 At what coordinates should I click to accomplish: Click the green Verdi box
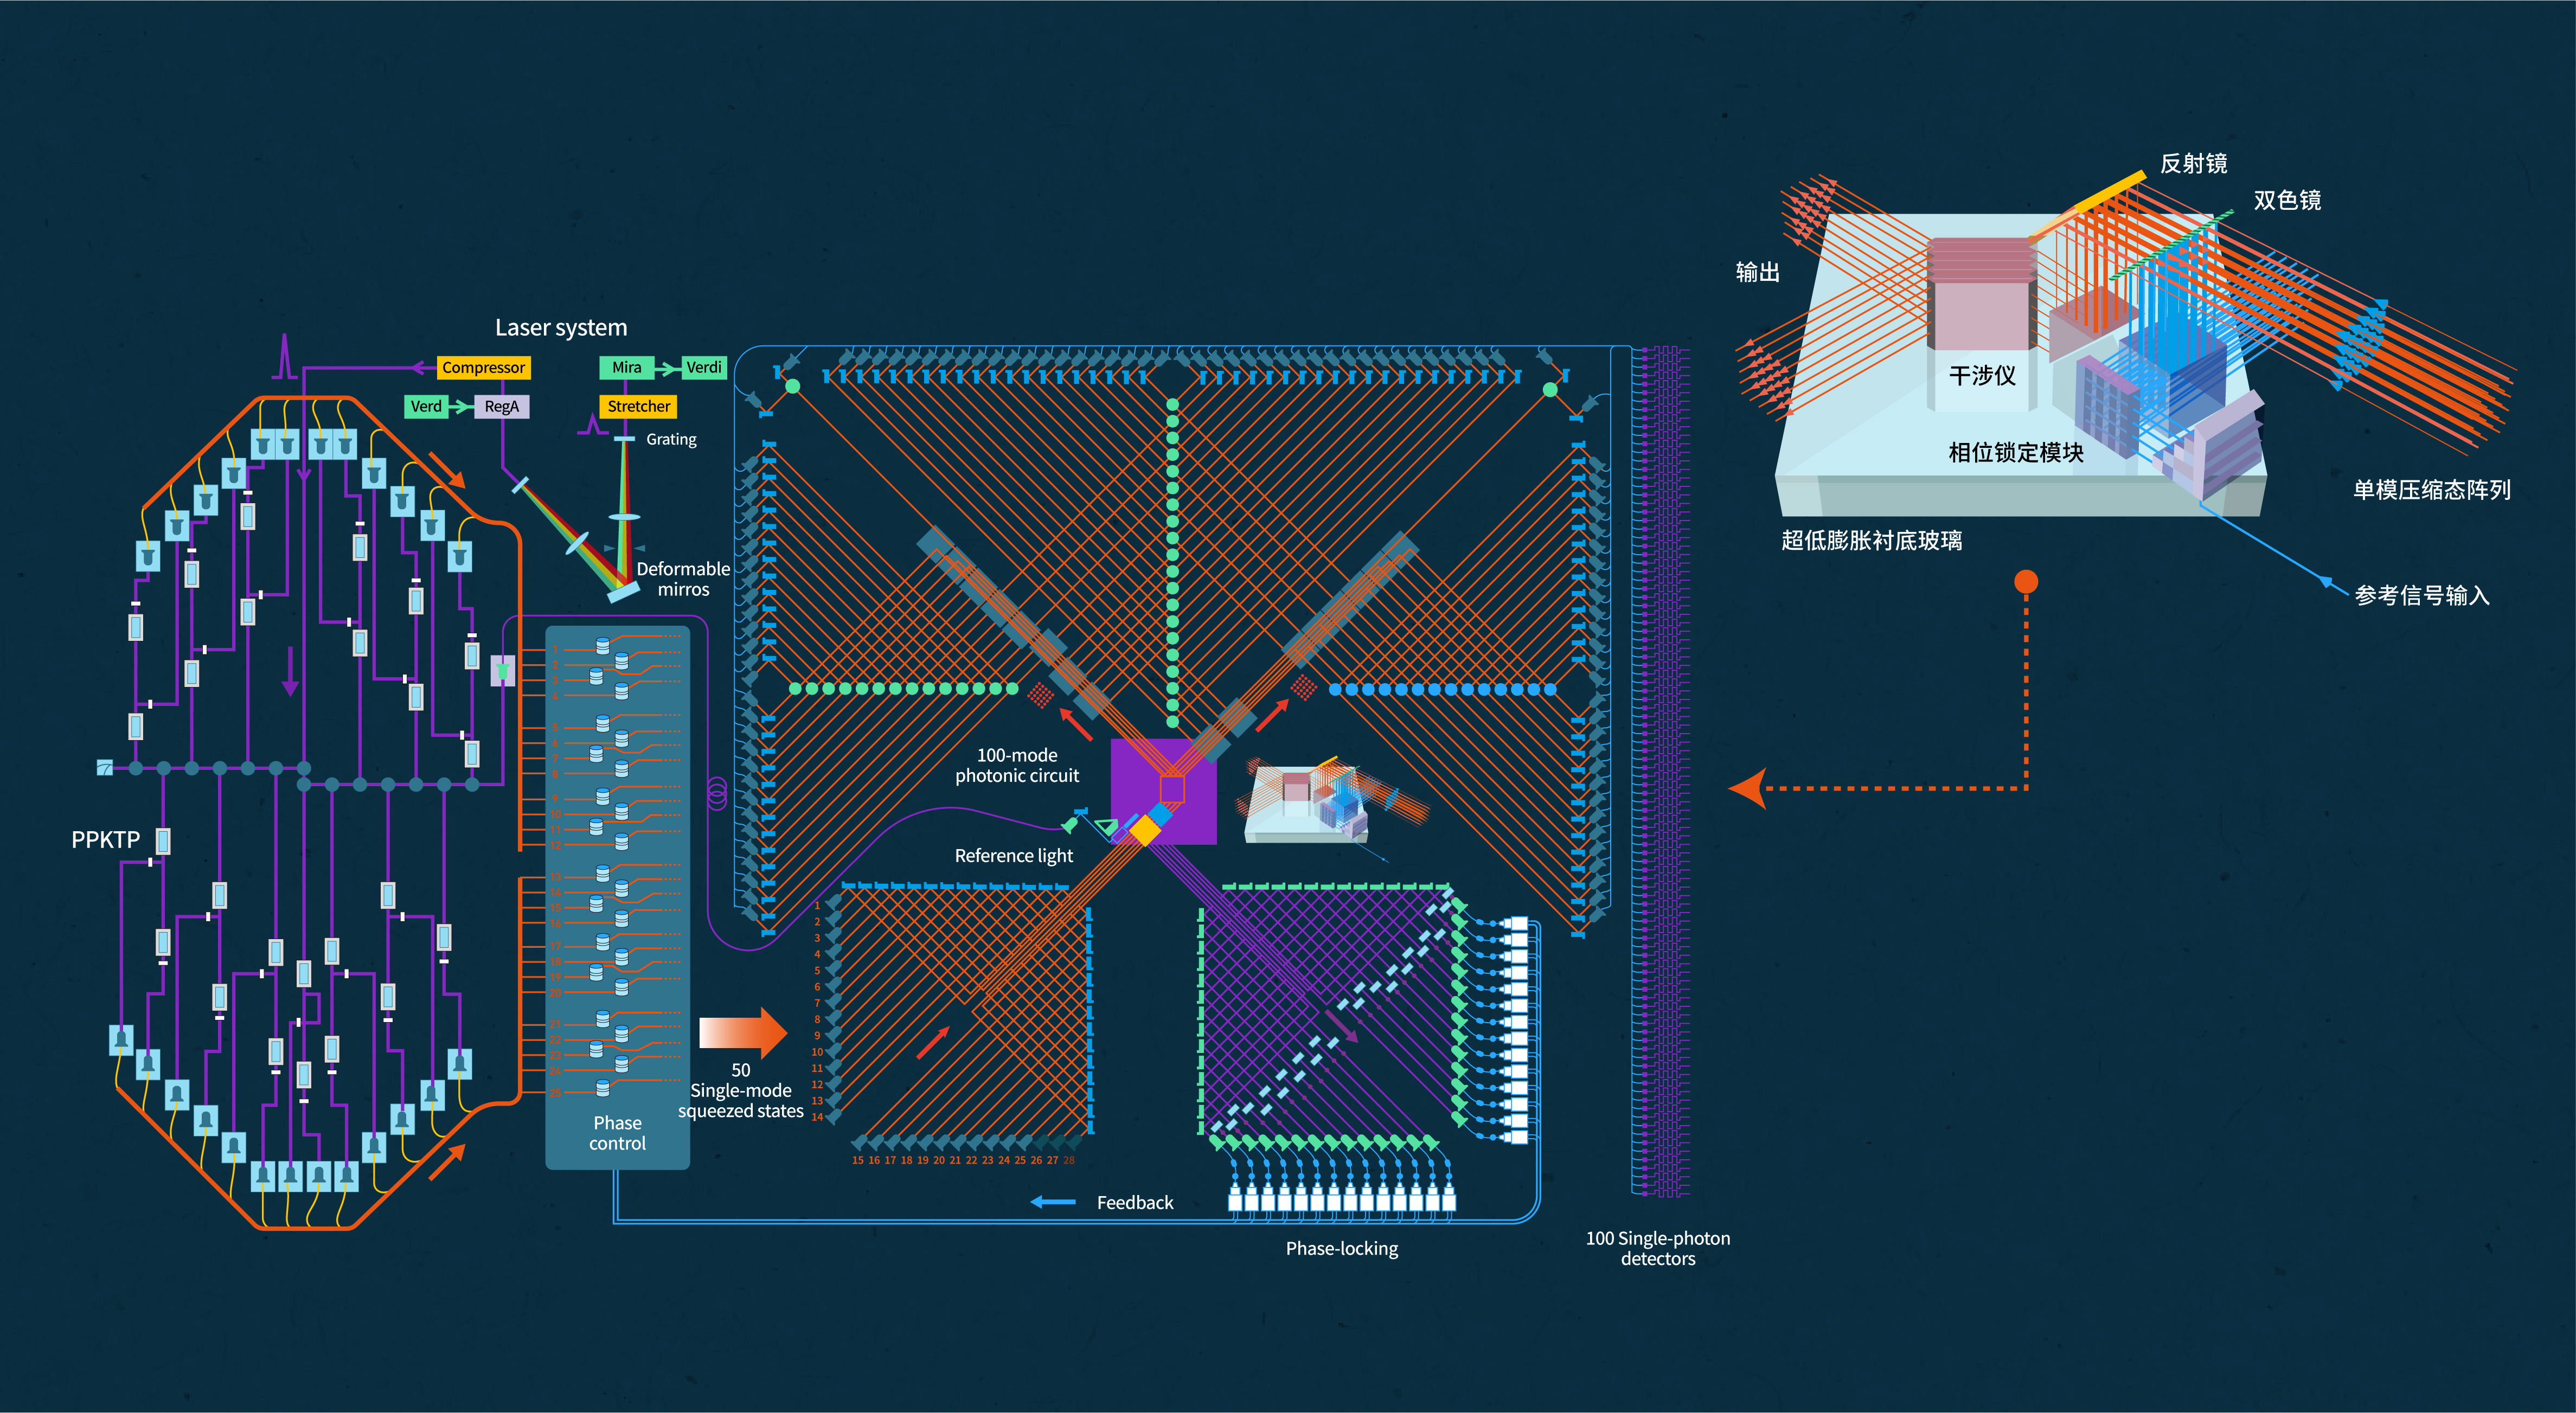click(704, 368)
